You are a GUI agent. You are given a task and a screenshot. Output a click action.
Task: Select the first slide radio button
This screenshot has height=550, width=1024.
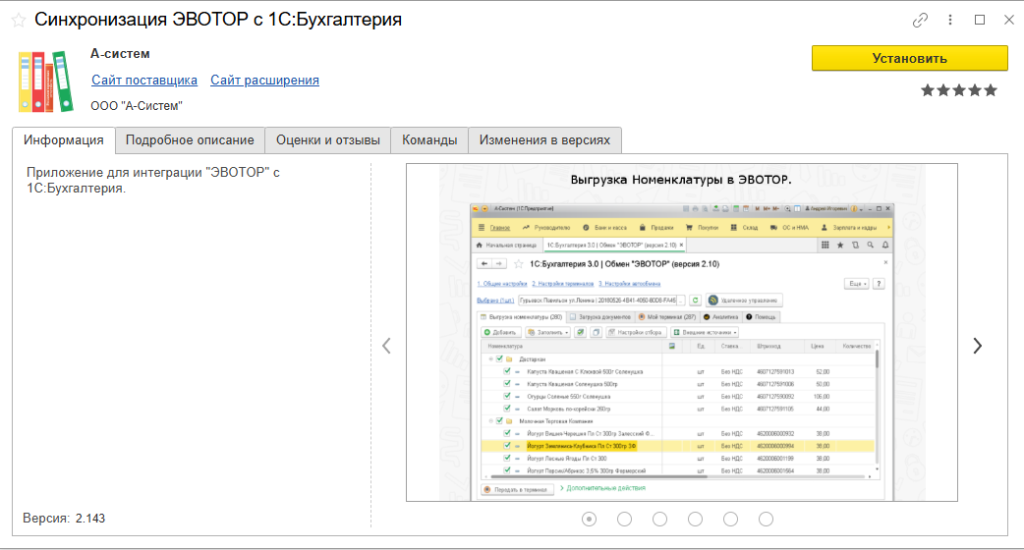point(589,519)
